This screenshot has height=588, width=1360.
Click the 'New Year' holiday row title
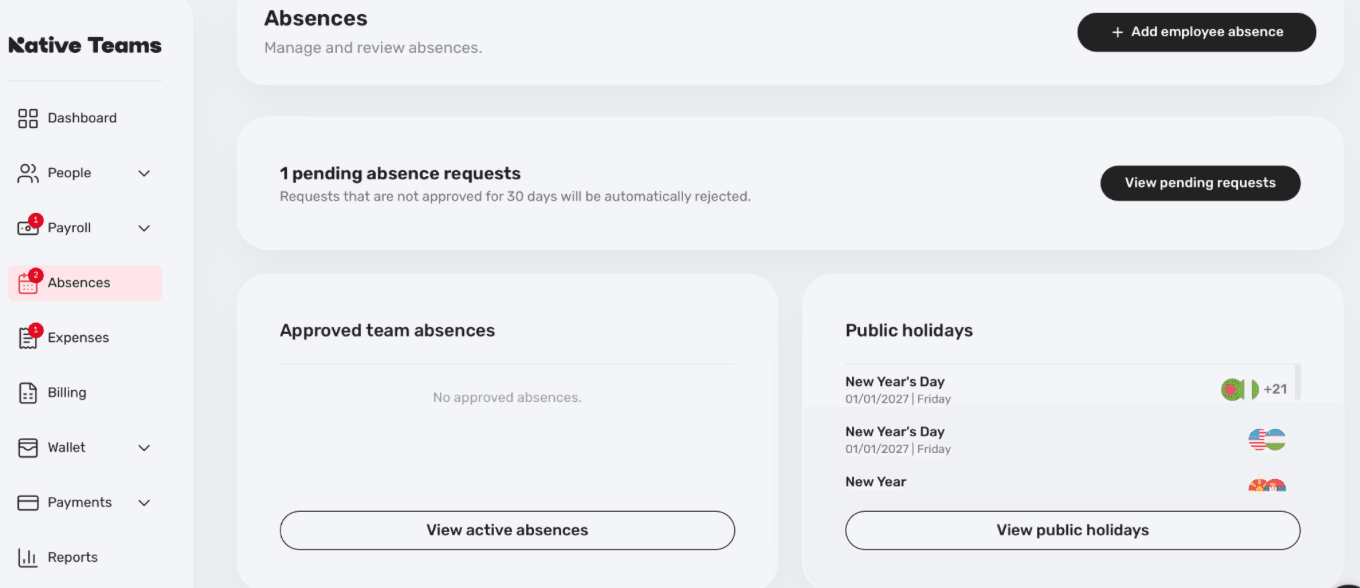(x=876, y=482)
